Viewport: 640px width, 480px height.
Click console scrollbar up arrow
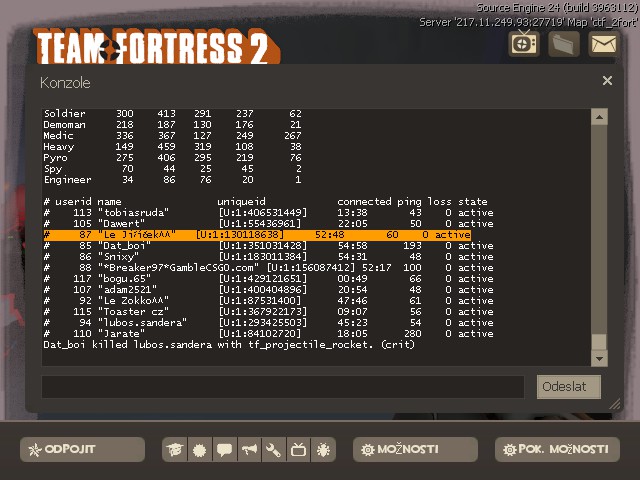(599, 117)
